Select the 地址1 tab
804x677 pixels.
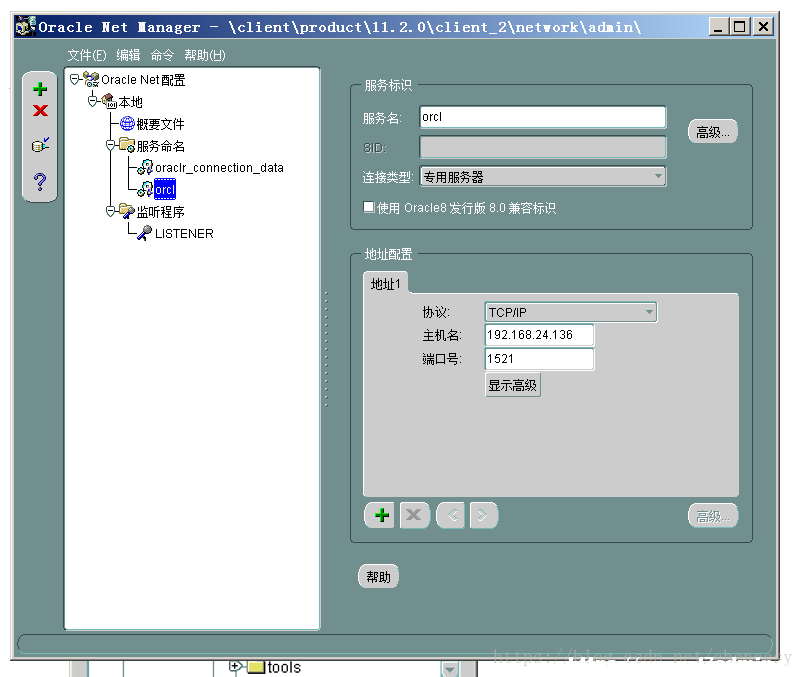(x=386, y=284)
